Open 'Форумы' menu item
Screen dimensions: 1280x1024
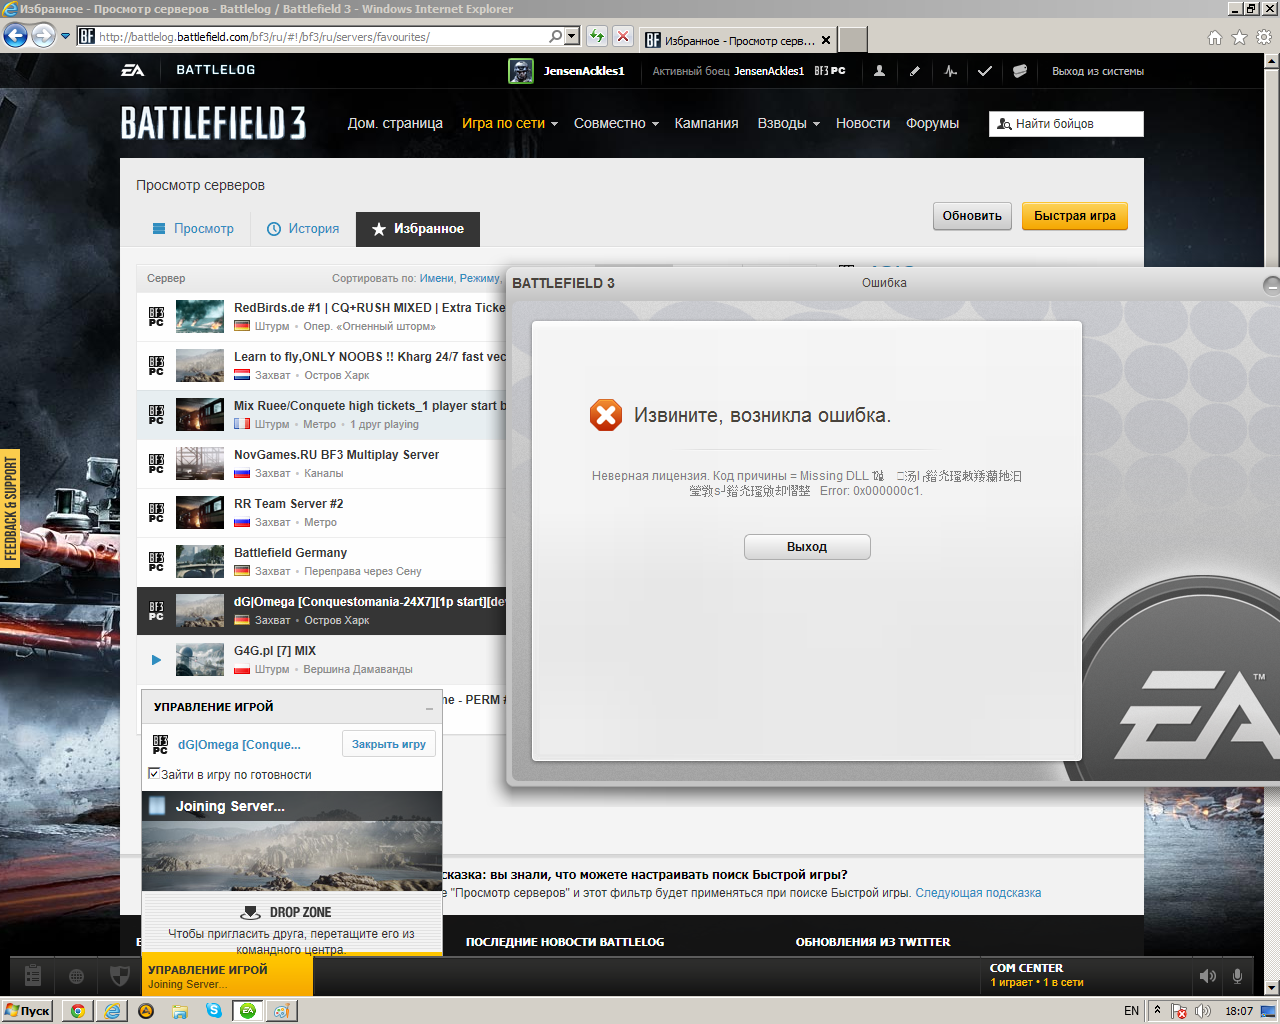932,123
